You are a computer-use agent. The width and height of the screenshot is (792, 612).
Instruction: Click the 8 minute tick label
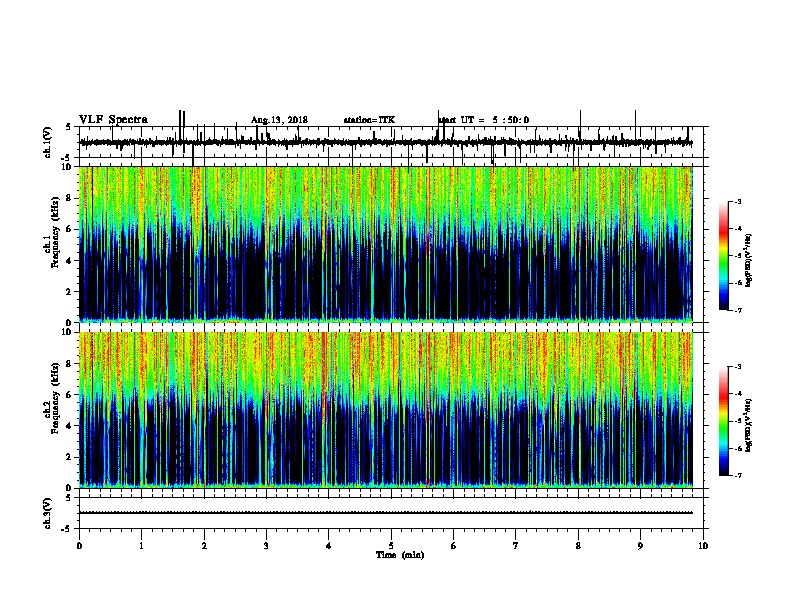(x=578, y=546)
